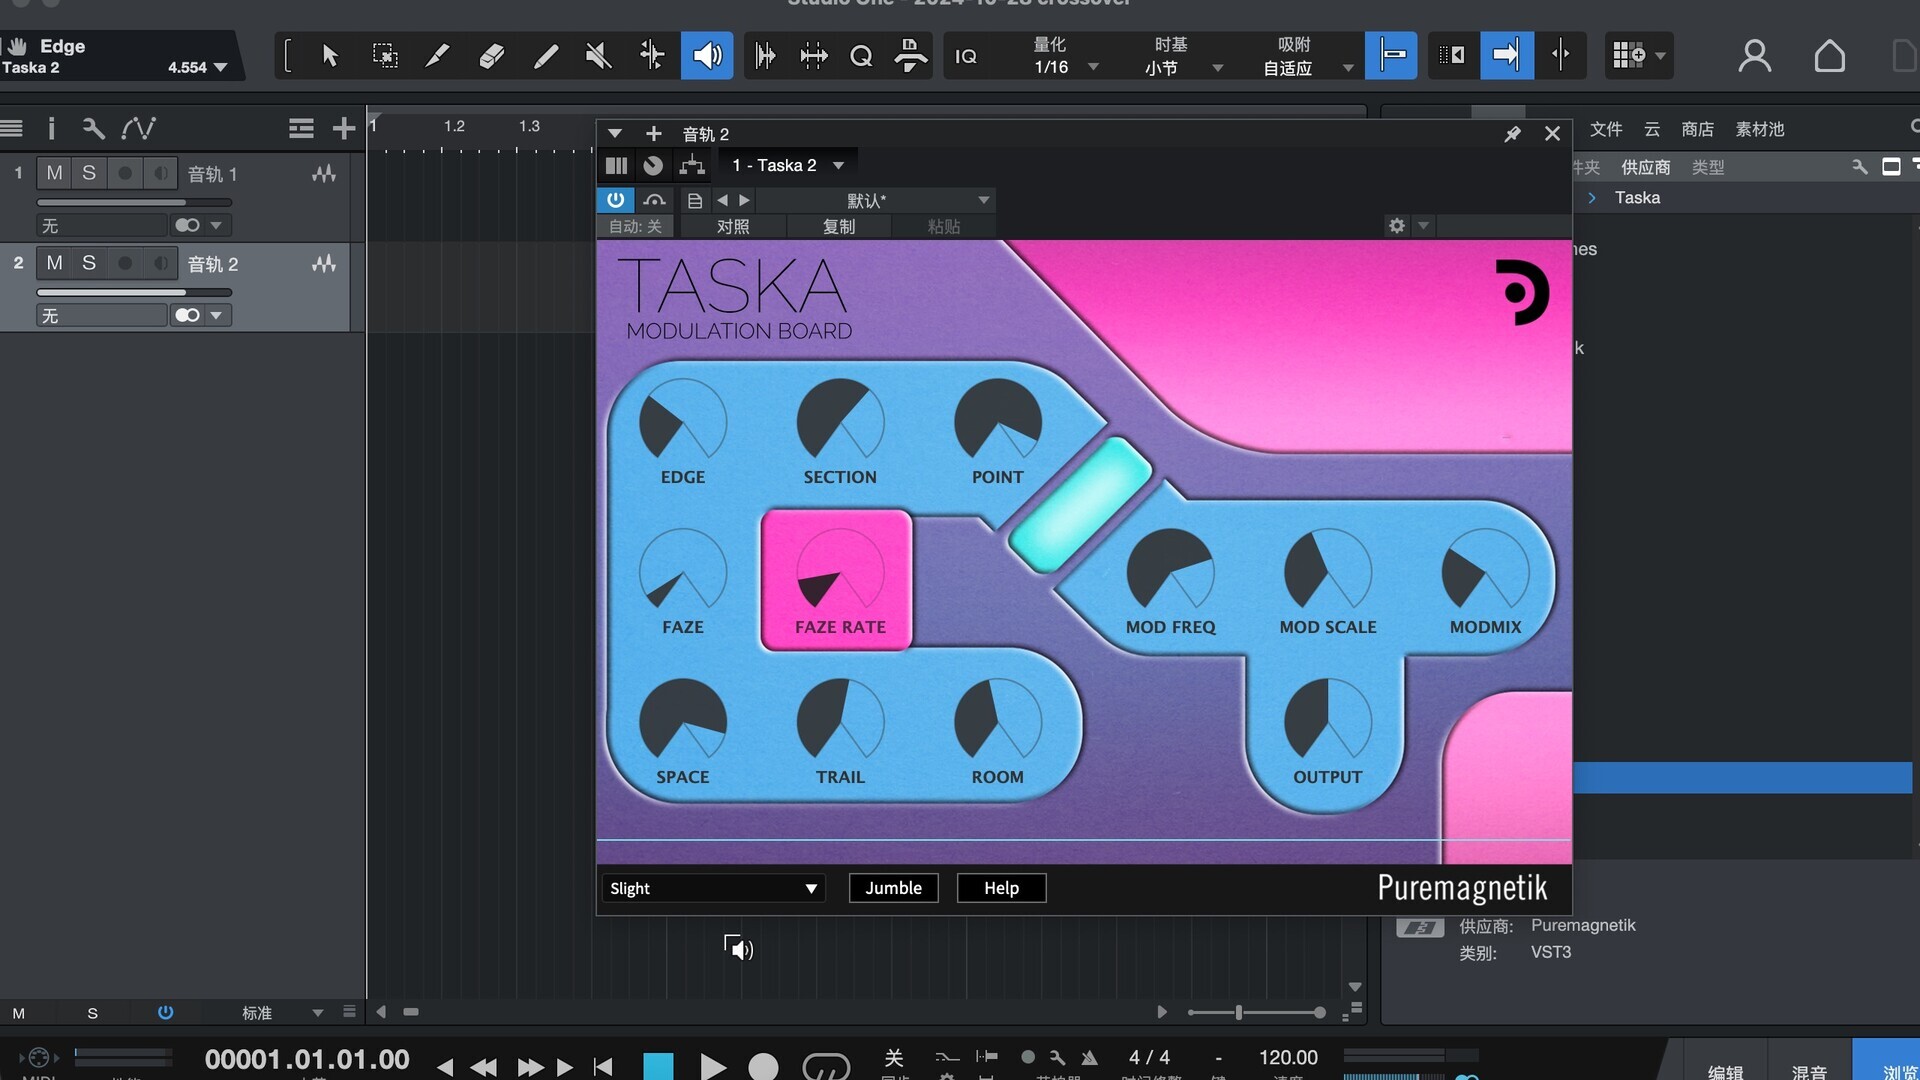Toggle the loop button in transport

[x=826, y=1067]
